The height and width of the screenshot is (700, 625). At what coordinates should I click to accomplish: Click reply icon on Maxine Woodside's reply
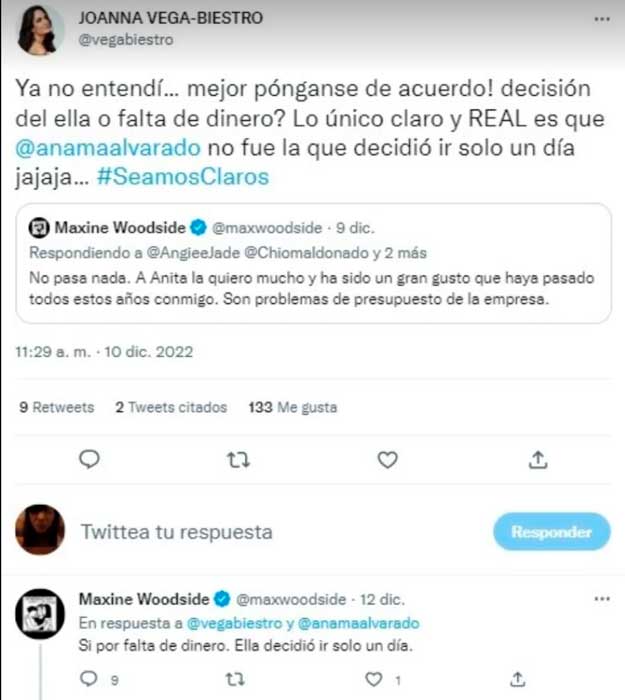88,679
